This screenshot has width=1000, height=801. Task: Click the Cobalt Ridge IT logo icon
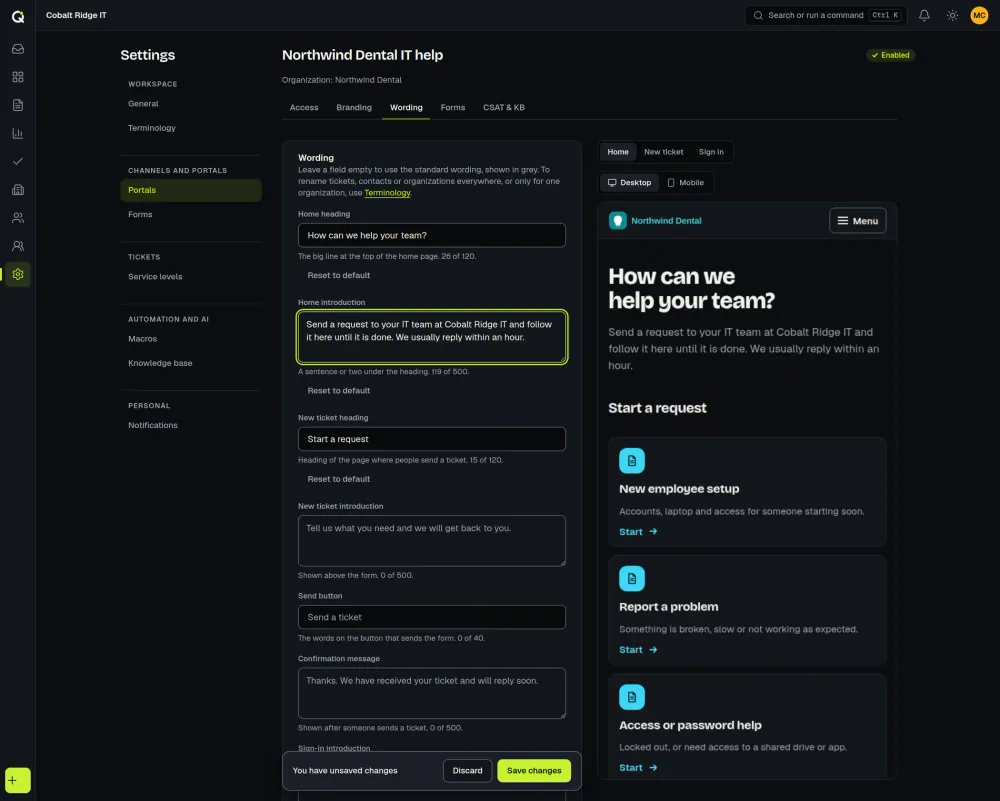[18, 16]
